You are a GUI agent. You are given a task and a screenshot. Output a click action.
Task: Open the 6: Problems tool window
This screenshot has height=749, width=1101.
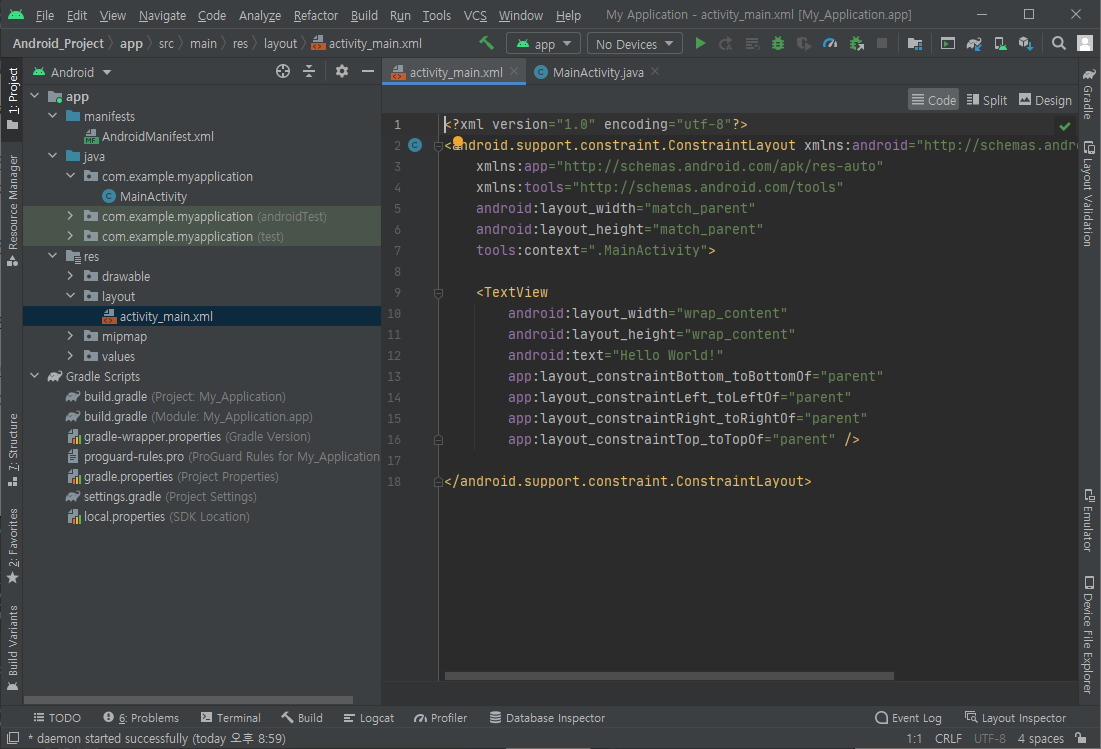[x=141, y=717]
